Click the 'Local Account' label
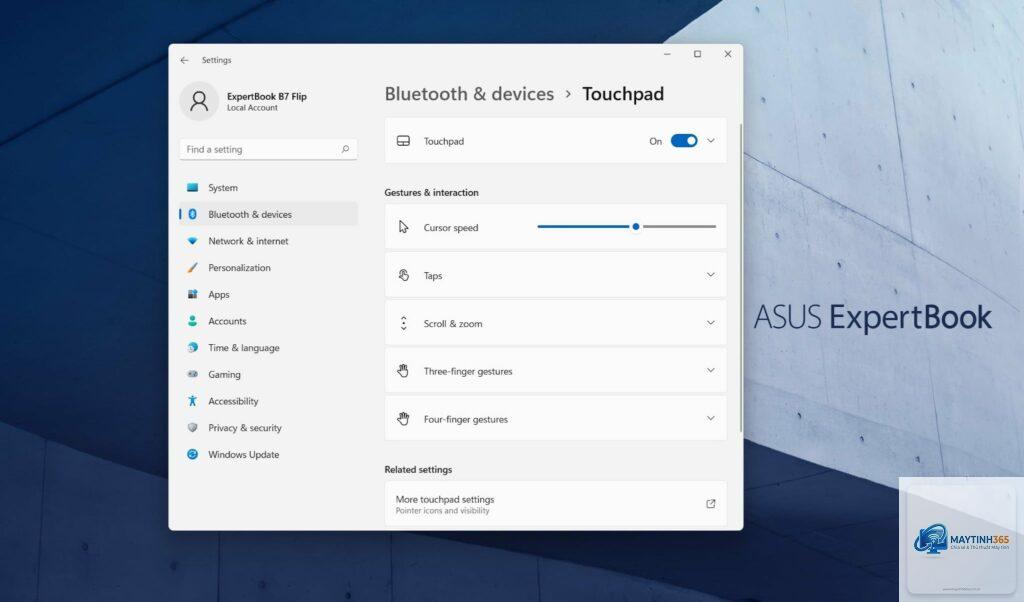This screenshot has height=602, width=1024. point(252,108)
